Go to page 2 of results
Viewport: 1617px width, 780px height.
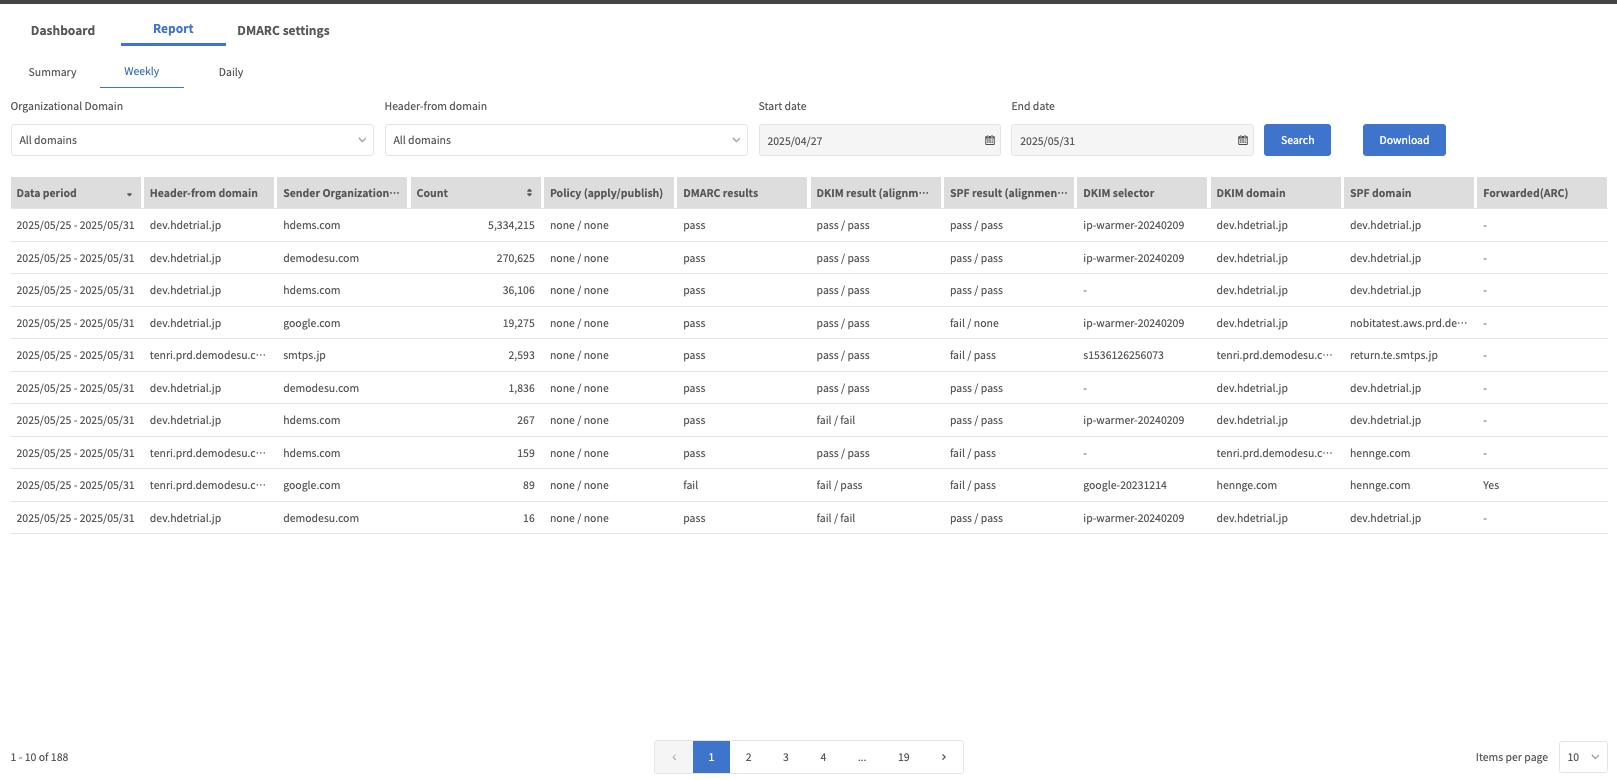click(x=748, y=757)
